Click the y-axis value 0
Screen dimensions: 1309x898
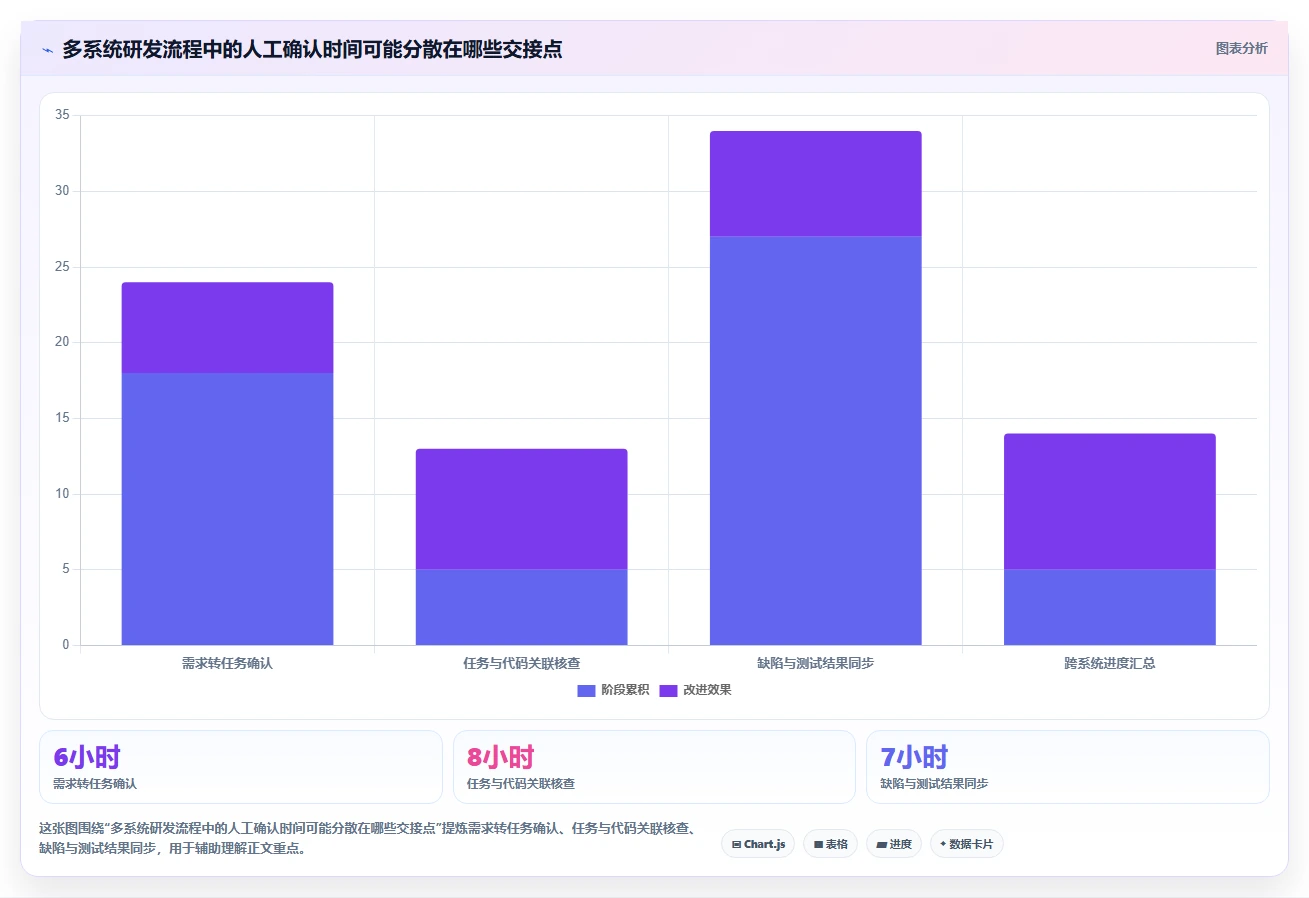pyautogui.click(x=66, y=645)
